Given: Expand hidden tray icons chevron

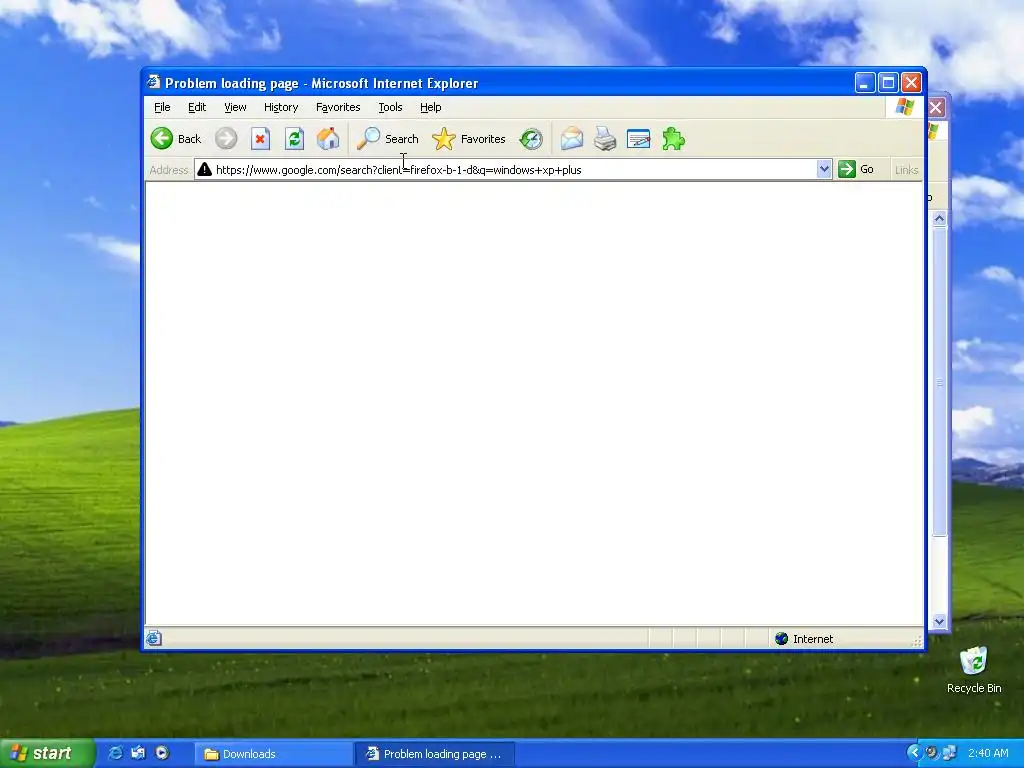Looking at the screenshot, I should coord(914,753).
